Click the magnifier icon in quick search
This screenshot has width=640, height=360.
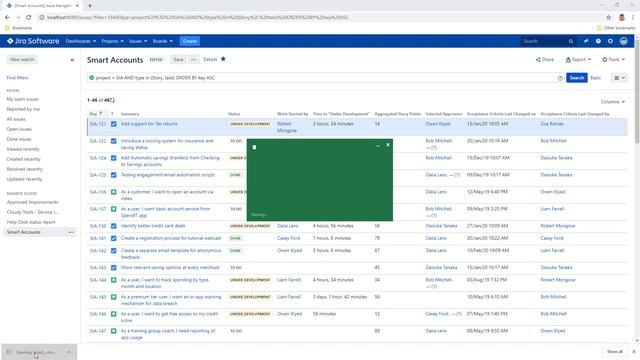(x=571, y=41)
